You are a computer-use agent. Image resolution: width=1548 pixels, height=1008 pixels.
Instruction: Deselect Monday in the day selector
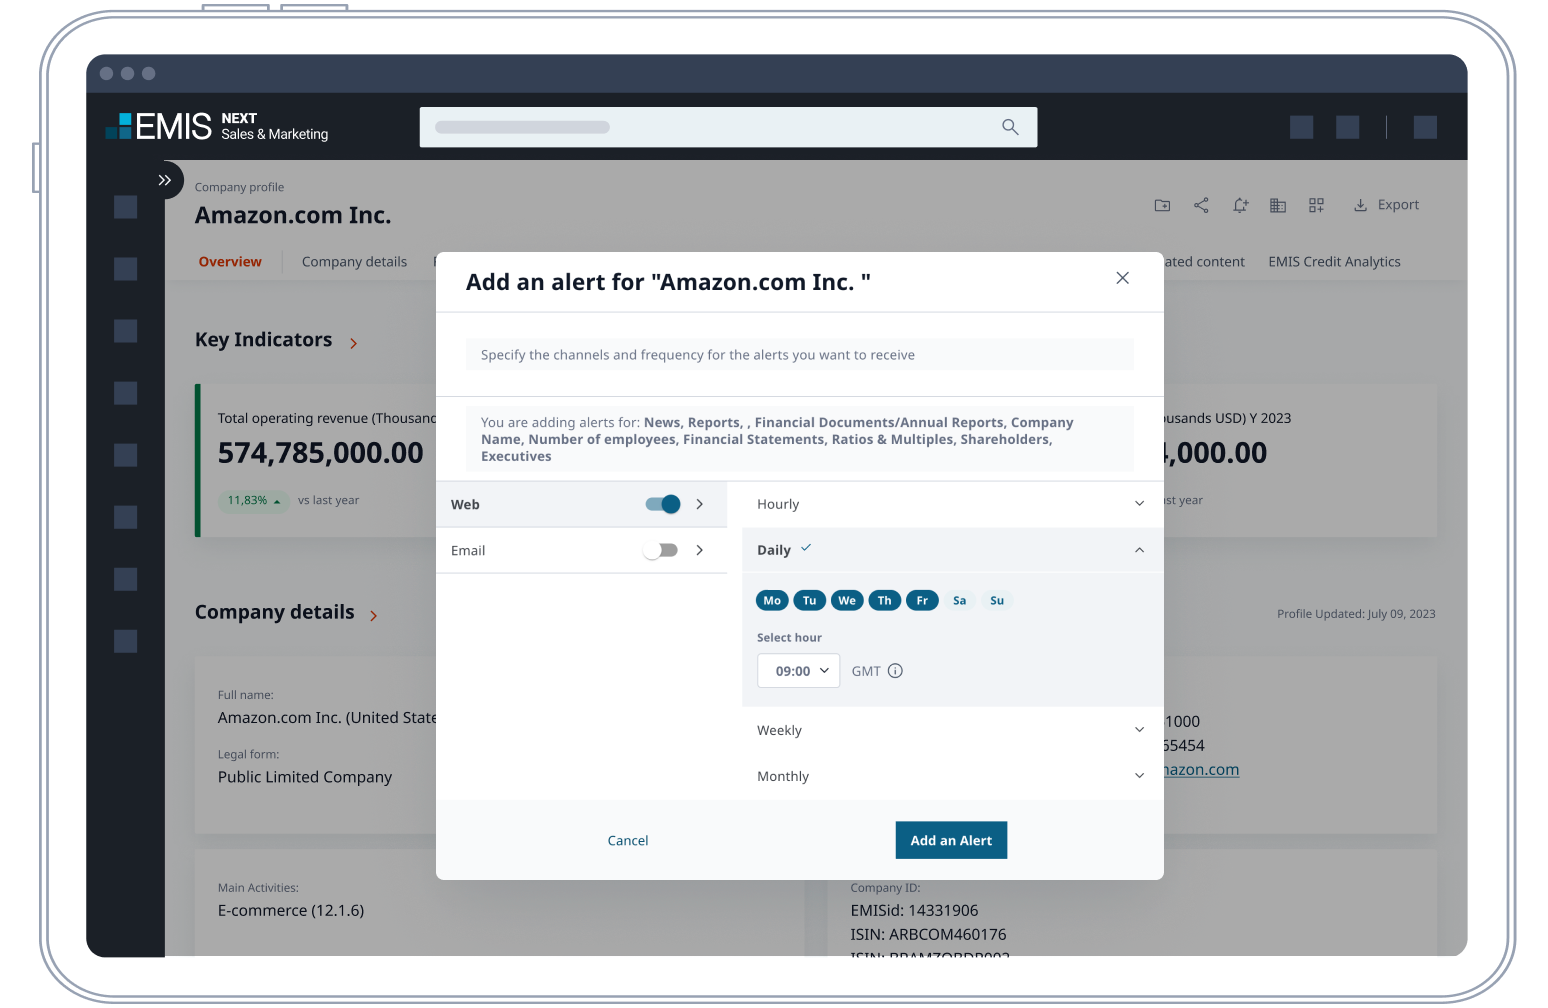772,600
